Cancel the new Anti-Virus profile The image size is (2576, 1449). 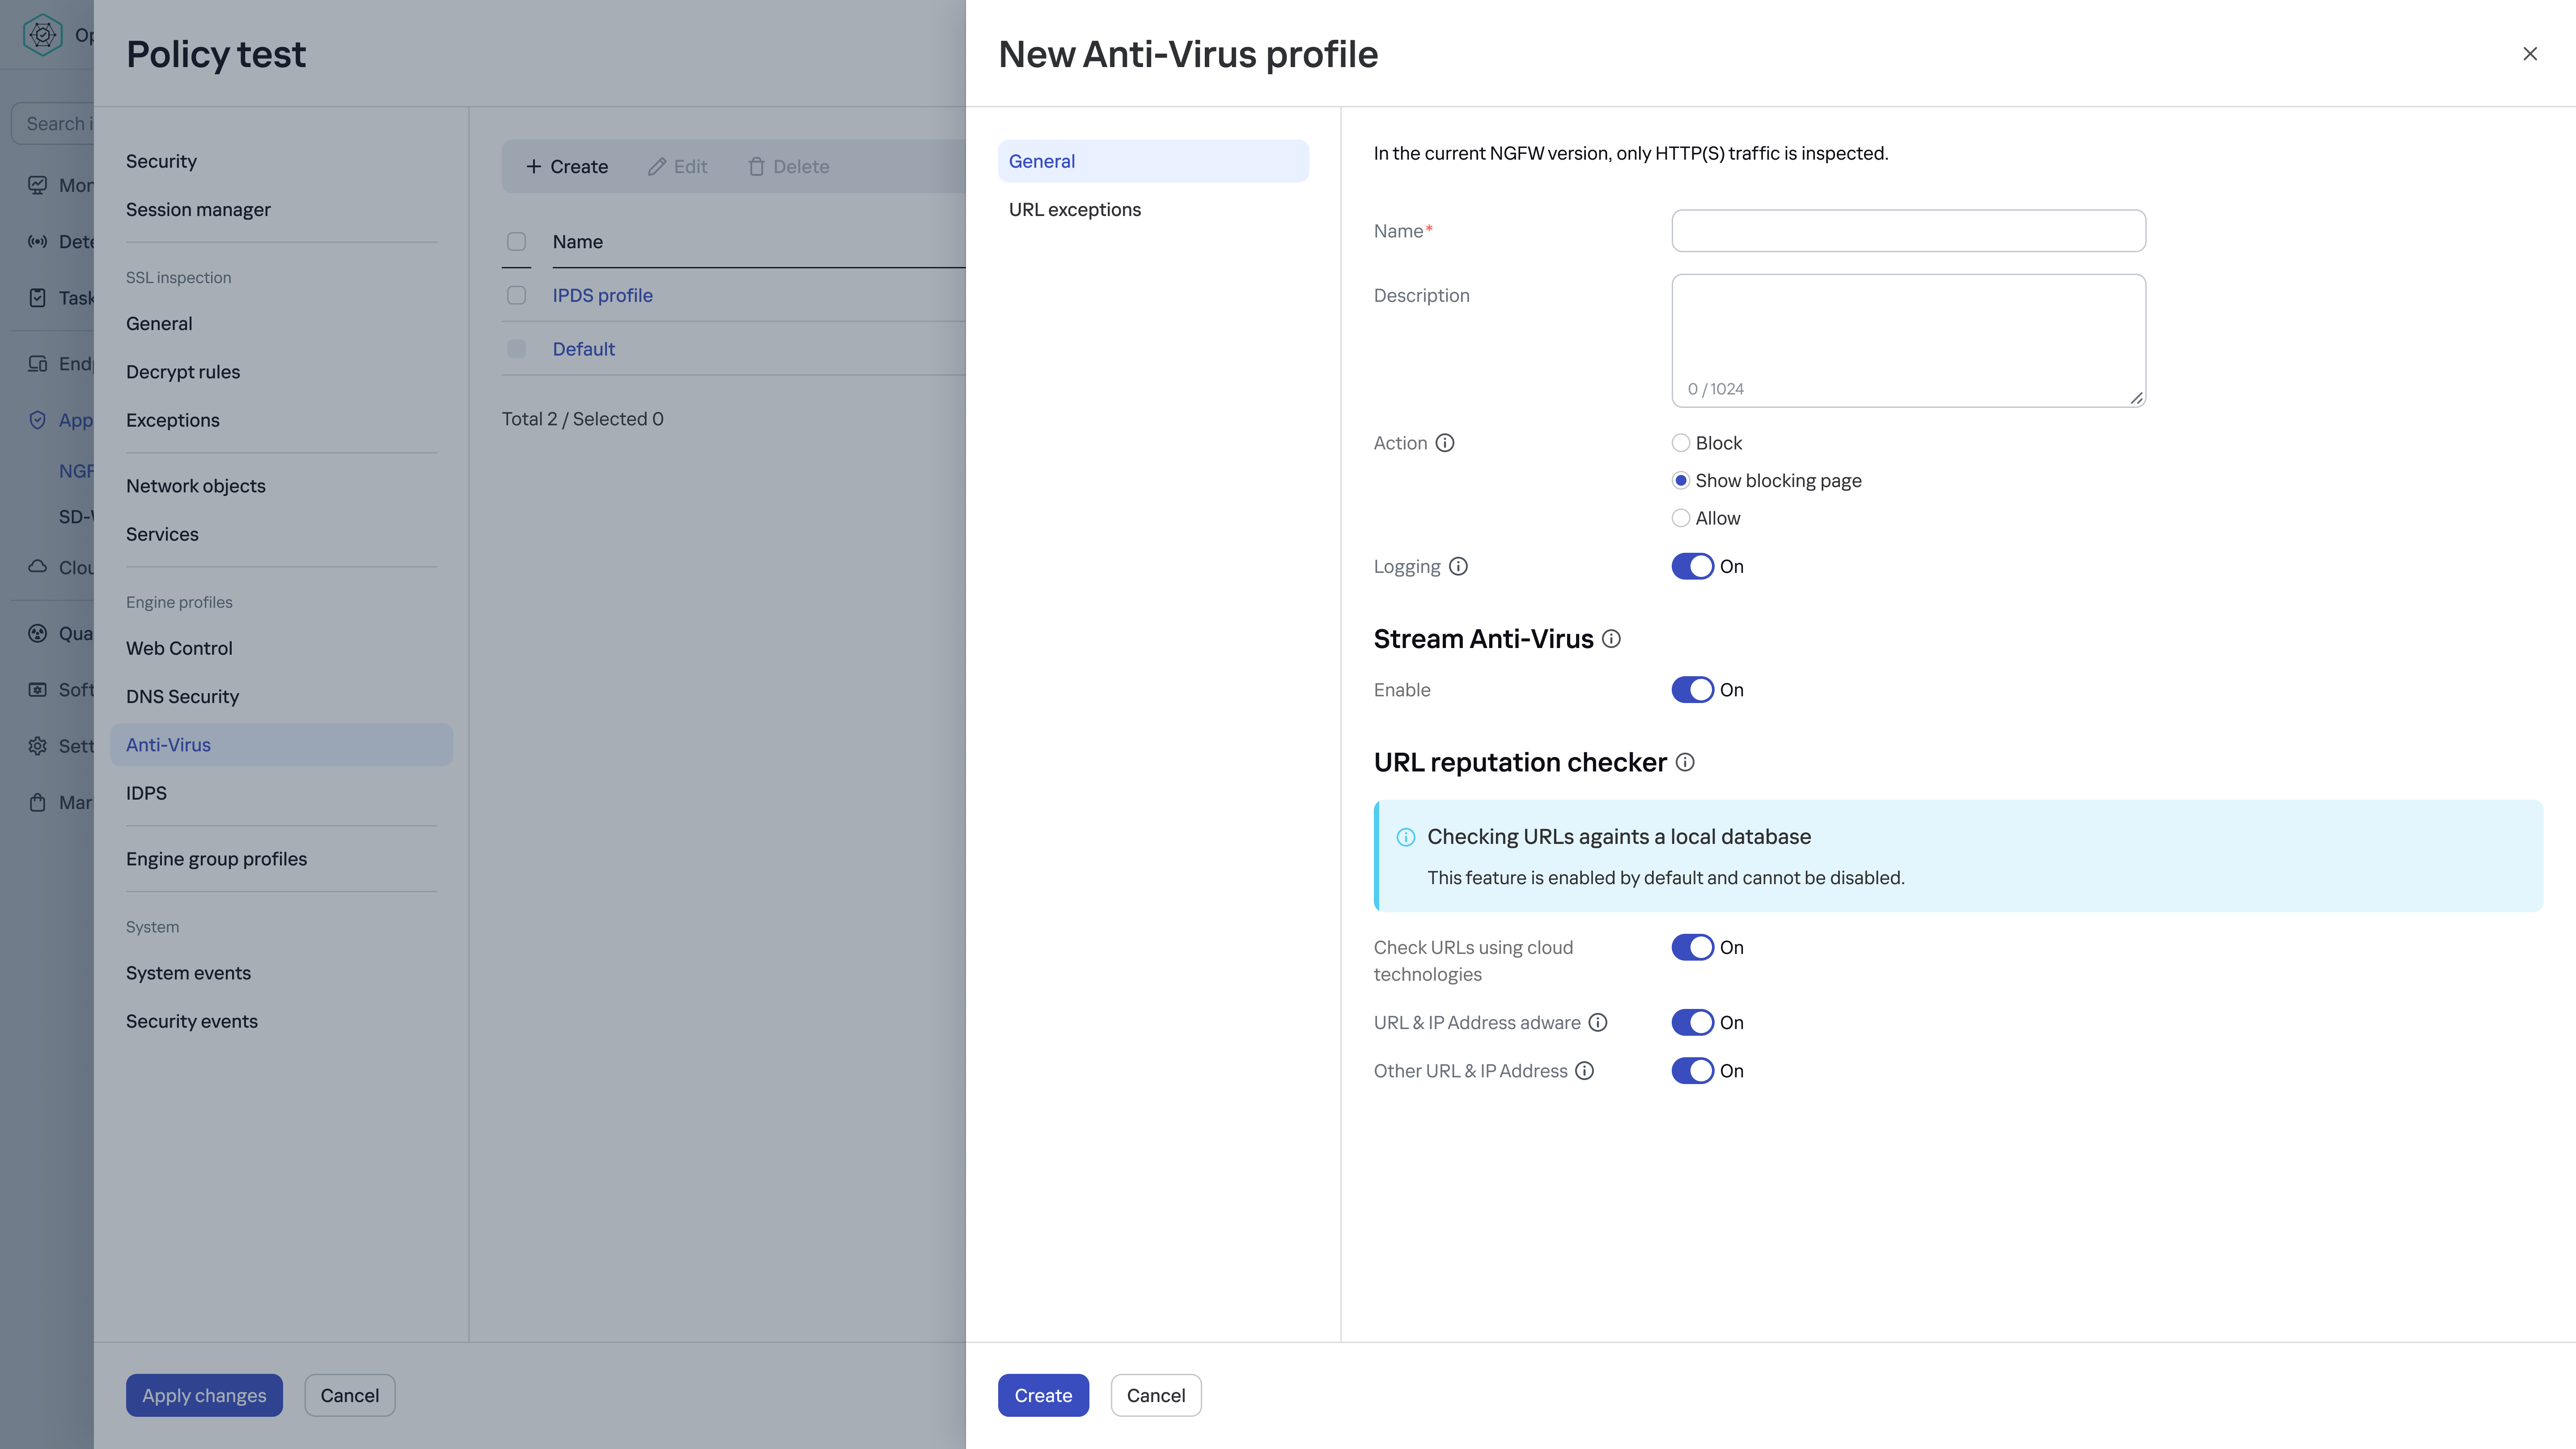[x=1156, y=1395]
